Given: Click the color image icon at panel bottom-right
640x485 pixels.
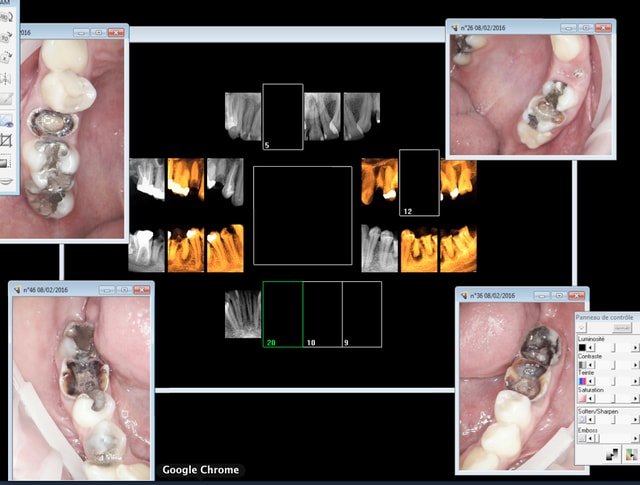Looking at the screenshot, I should [630, 455].
